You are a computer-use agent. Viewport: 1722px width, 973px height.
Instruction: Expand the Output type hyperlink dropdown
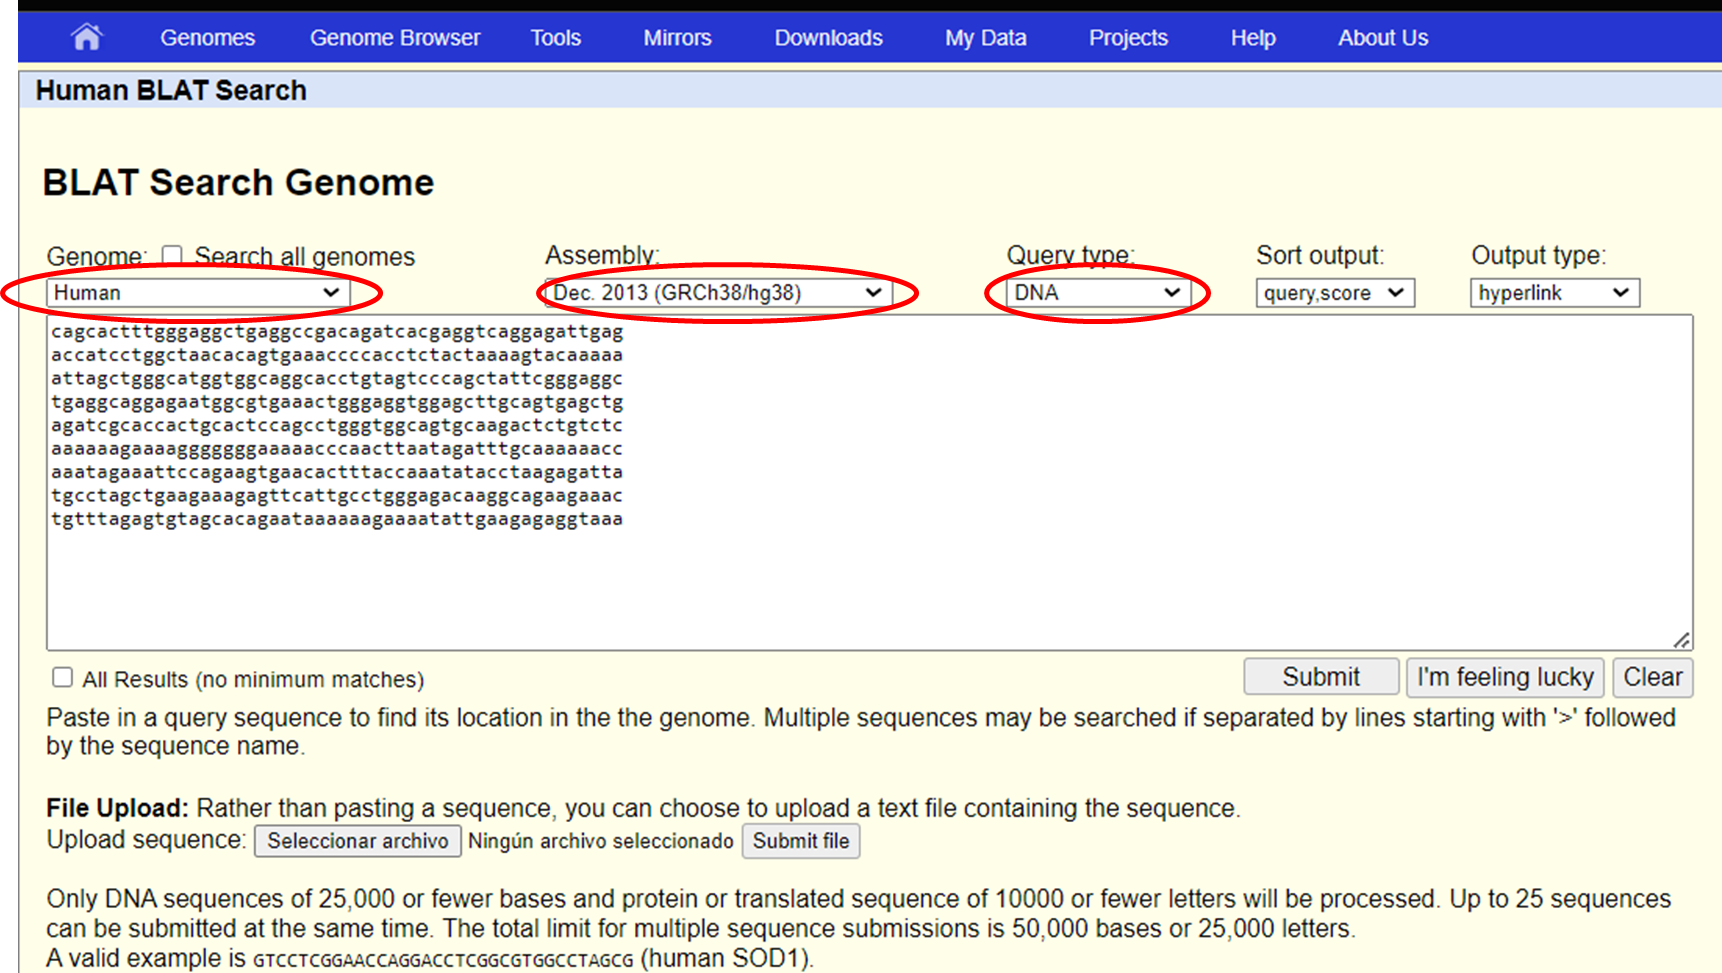[x=1553, y=293]
